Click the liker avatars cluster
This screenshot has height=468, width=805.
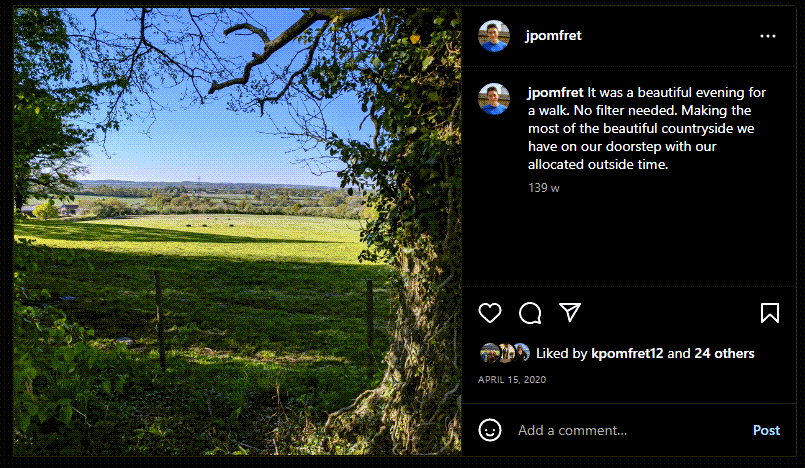(505, 353)
